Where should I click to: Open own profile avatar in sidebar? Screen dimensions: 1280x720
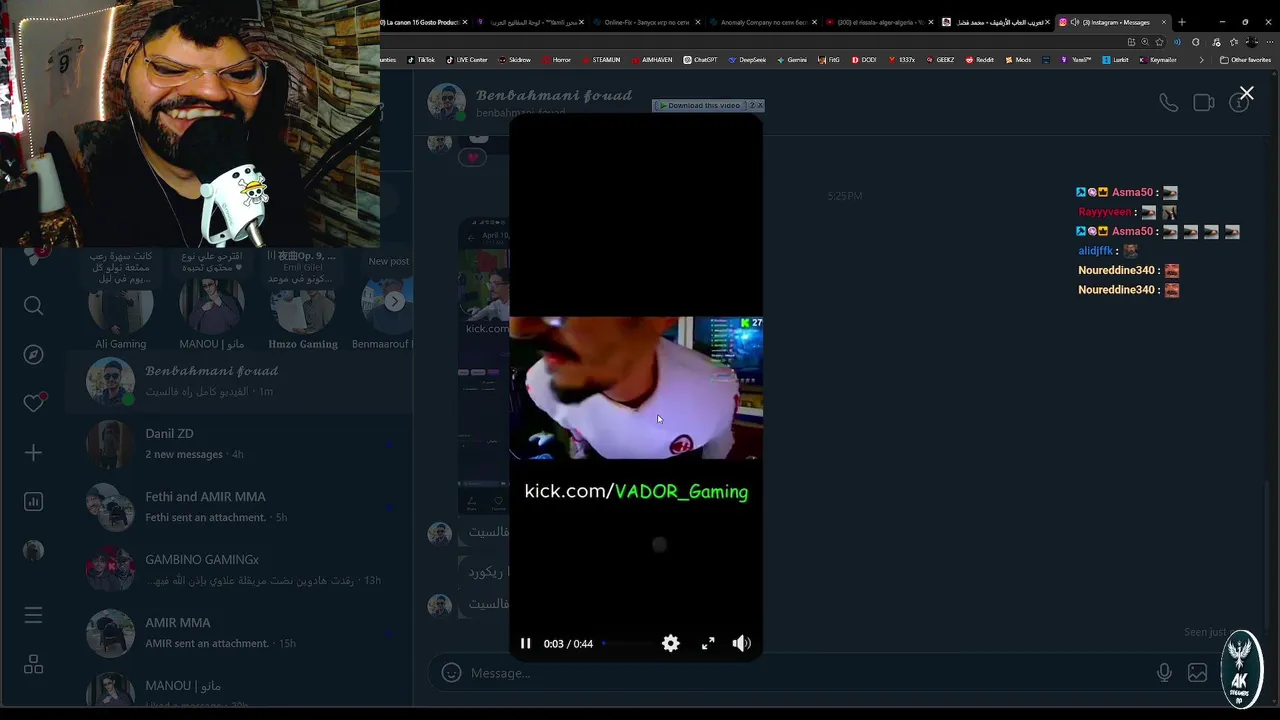[33, 551]
